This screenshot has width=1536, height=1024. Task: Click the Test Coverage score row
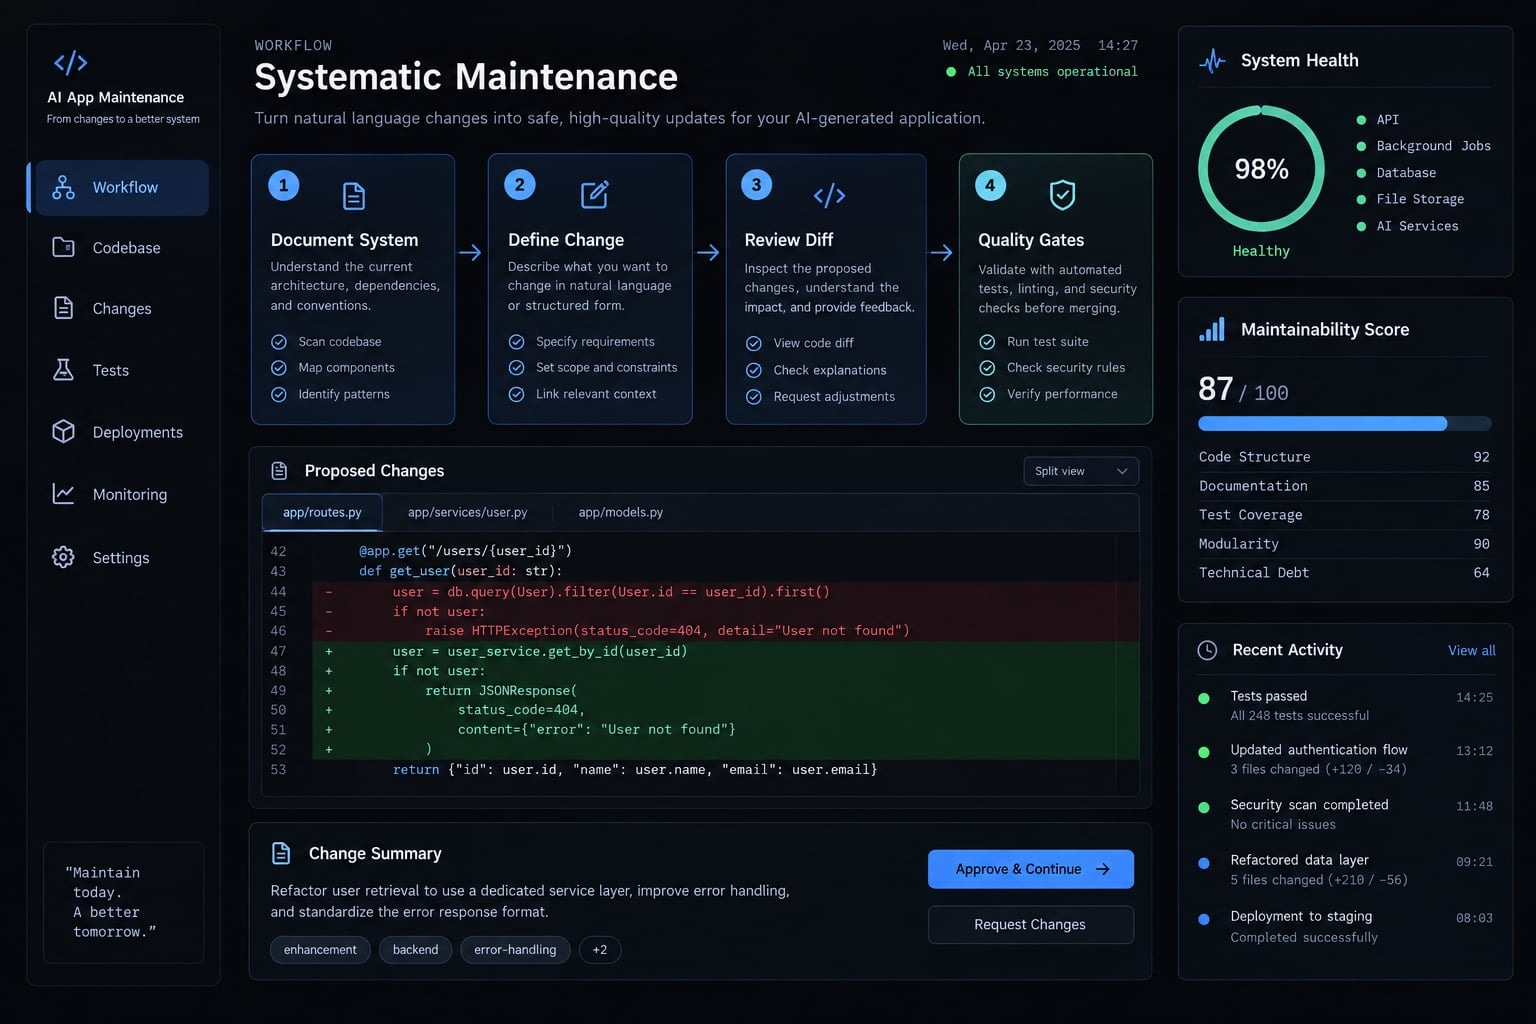(1345, 515)
